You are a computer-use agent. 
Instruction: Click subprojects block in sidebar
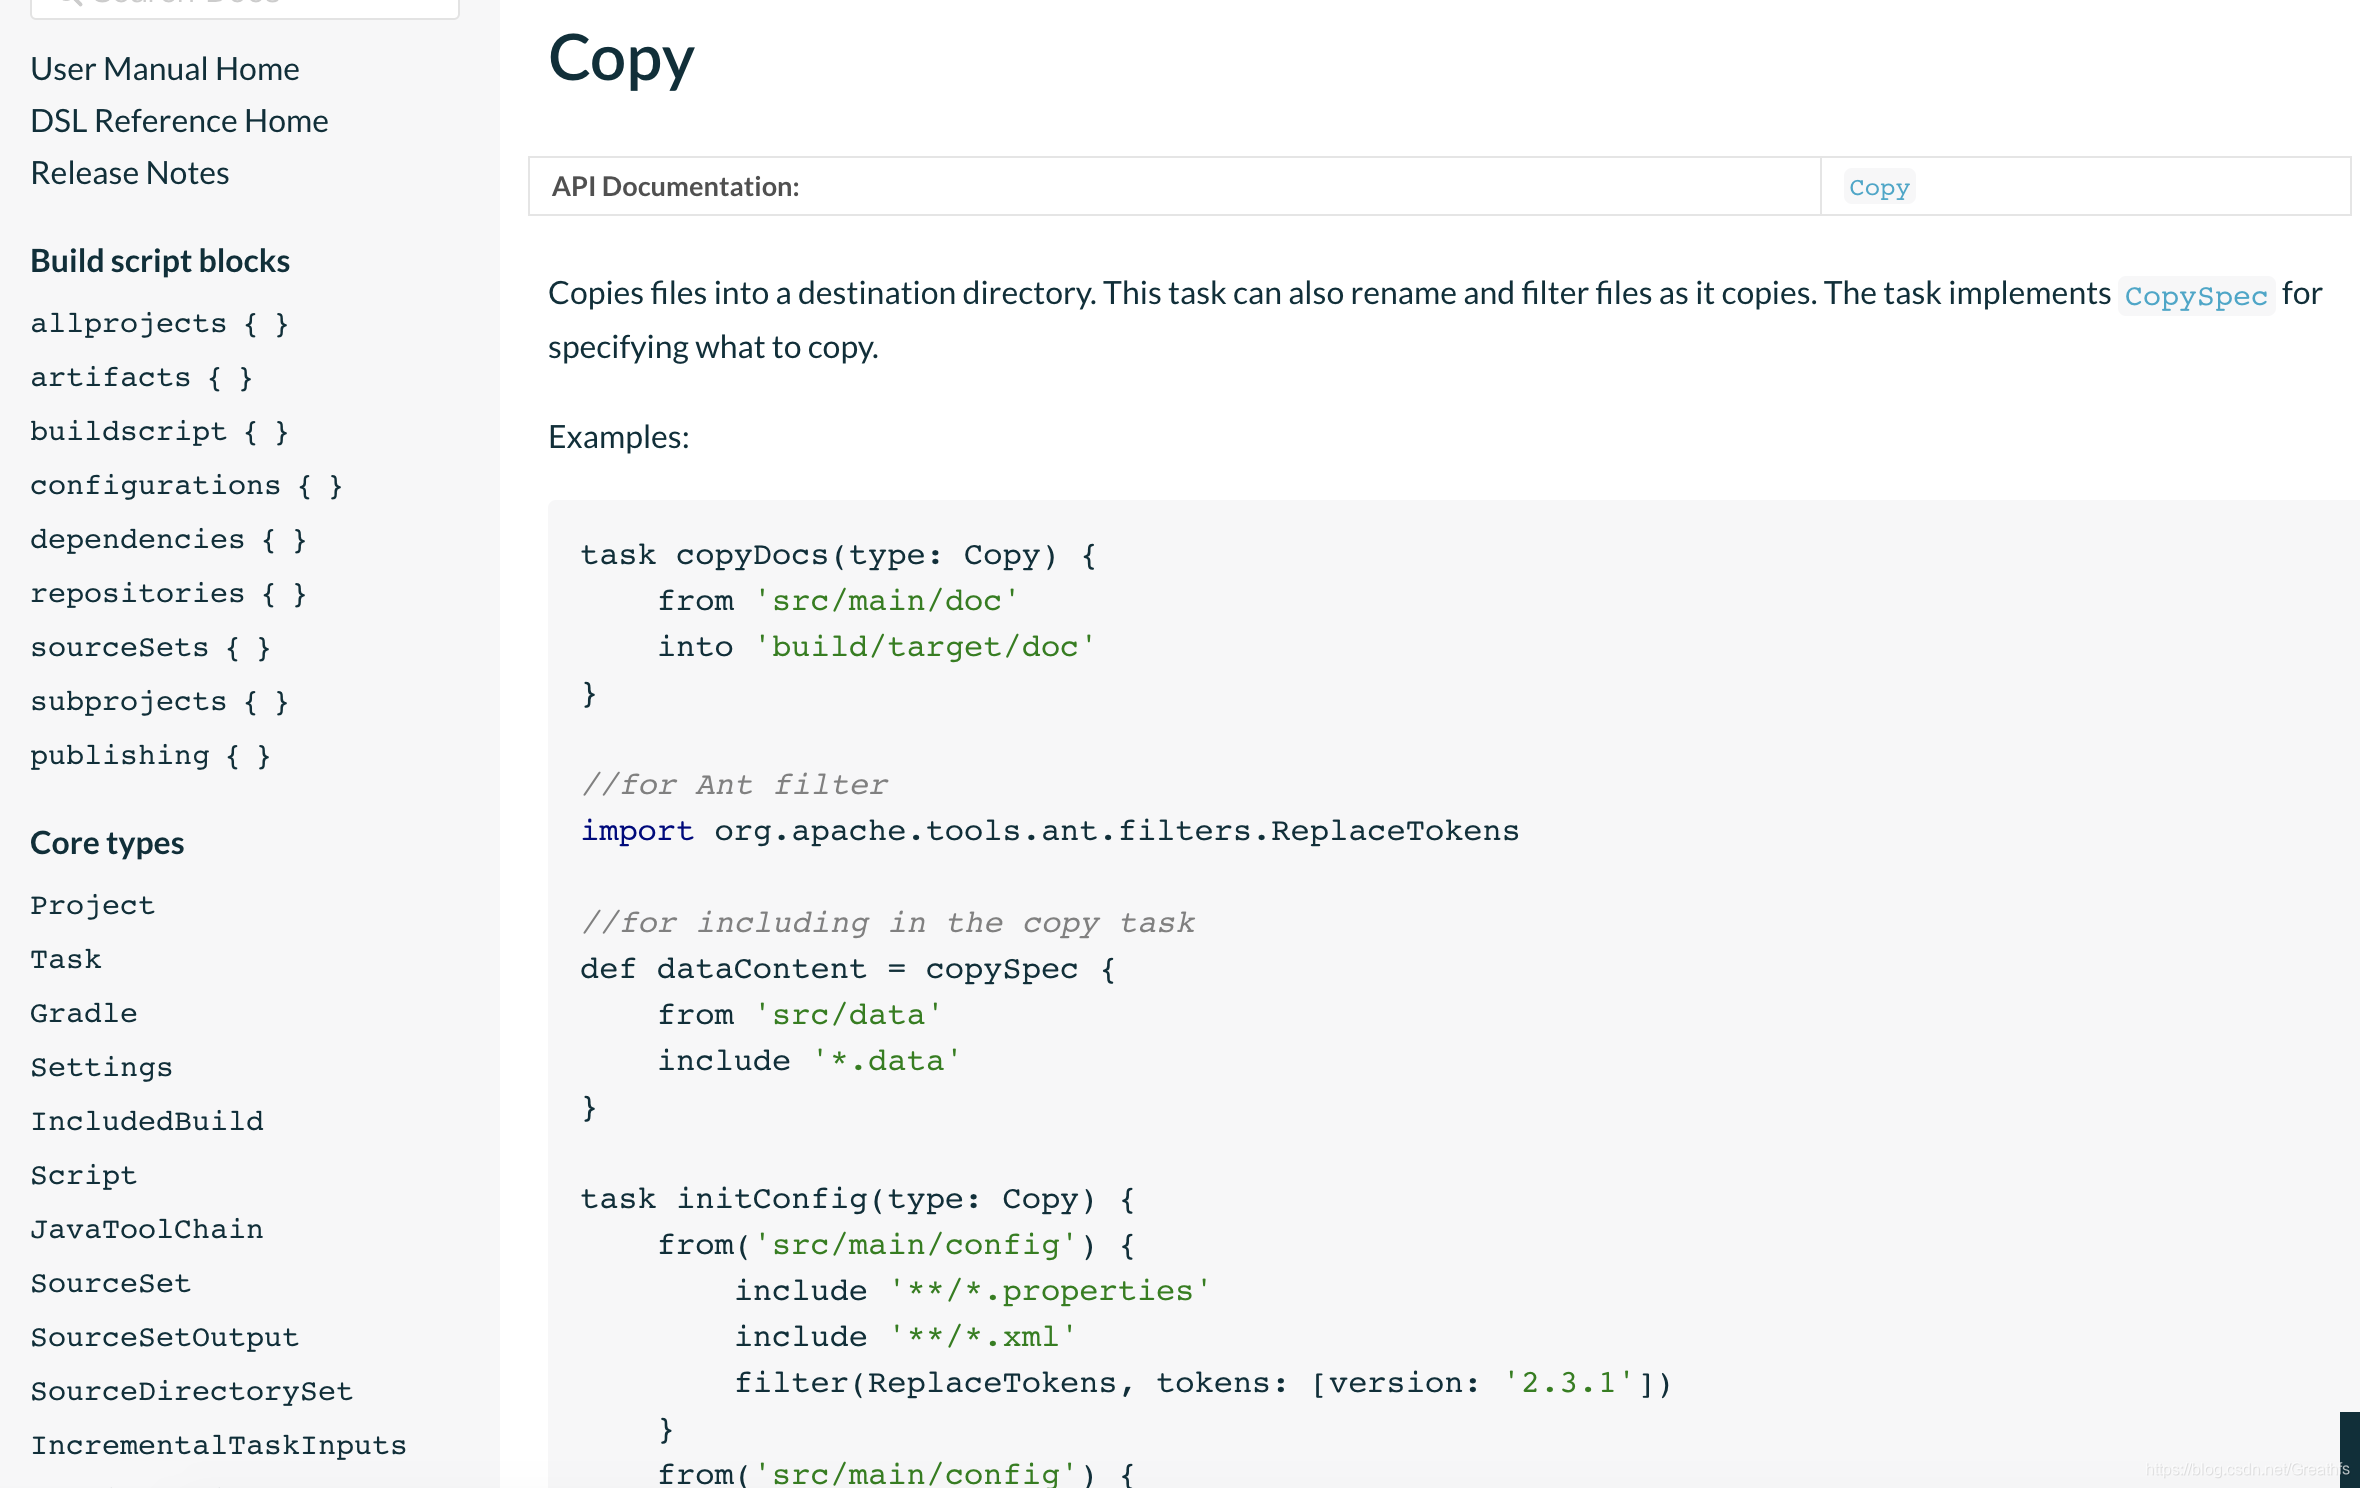[x=161, y=701]
